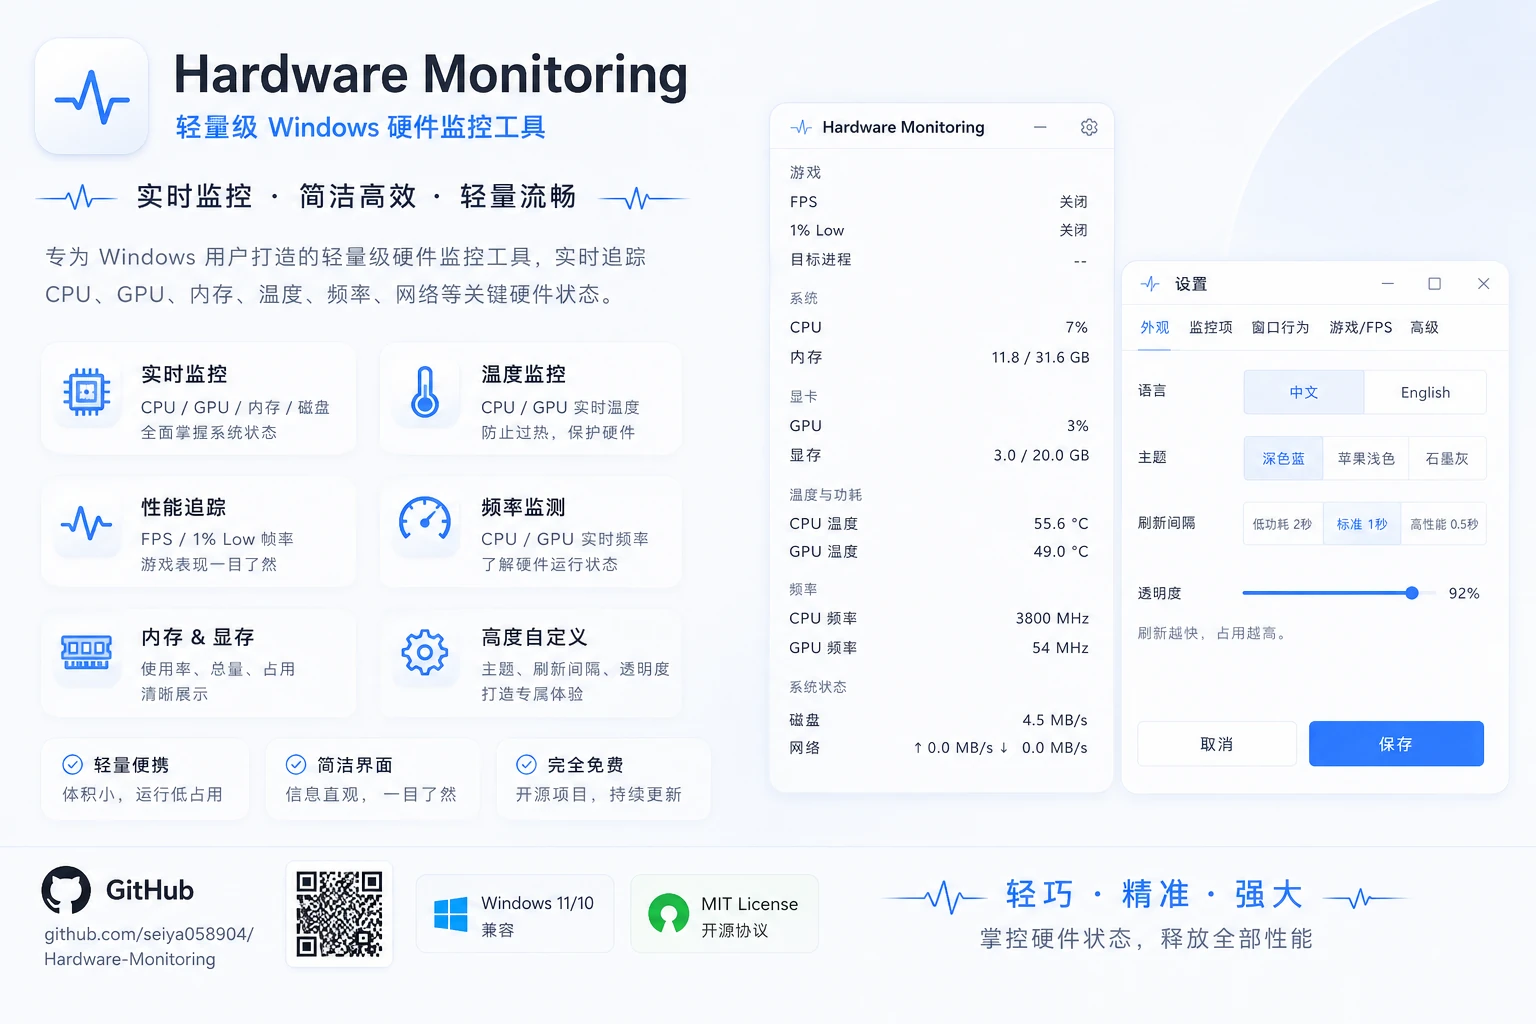Click the thermometer icon for 温度监控
The height and width of the screenshot is (1024, 1536).
point(425,392)
